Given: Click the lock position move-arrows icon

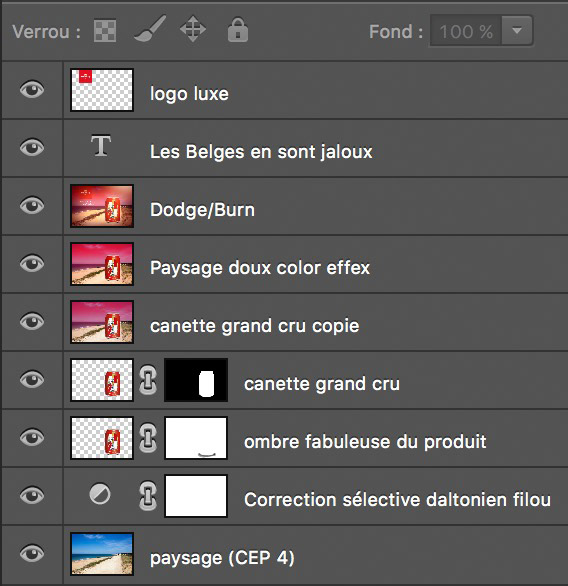Looking at the screenshot, I should (x=193, y=29).
